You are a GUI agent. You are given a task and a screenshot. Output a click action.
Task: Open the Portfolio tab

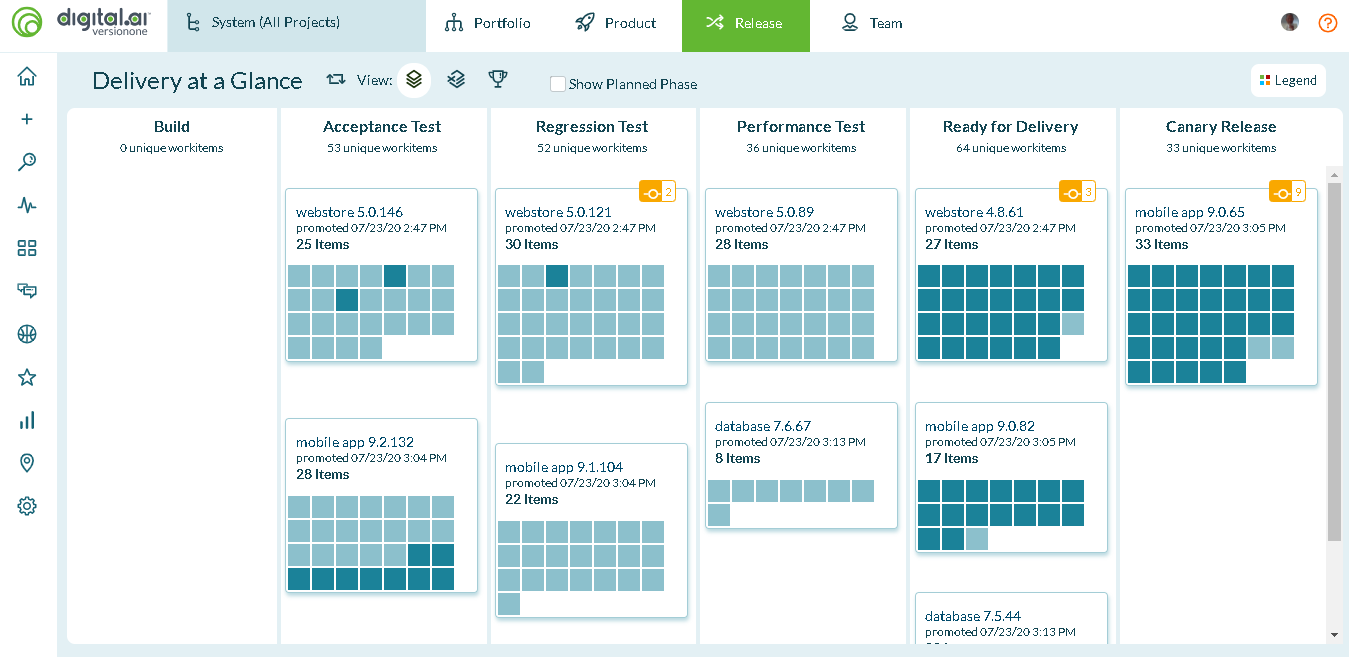pyautogui.click(x=488, y=23)
